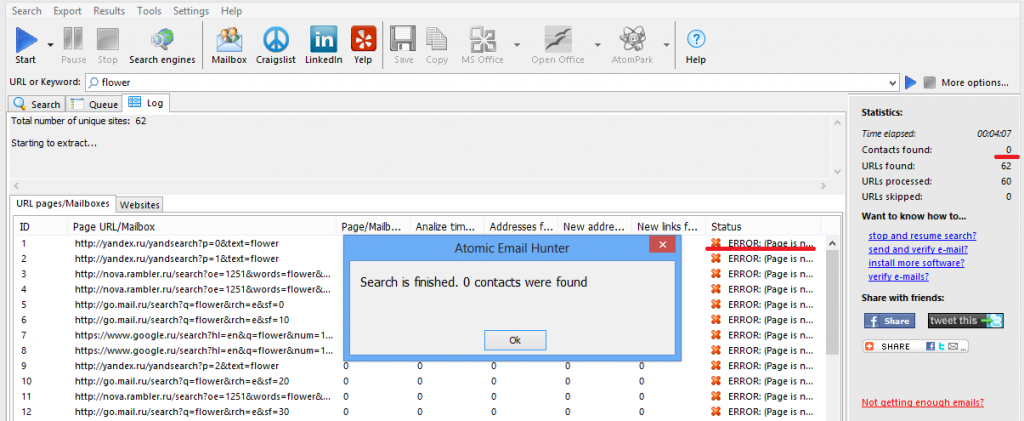Open Help from the toolbar

[696, 46]
